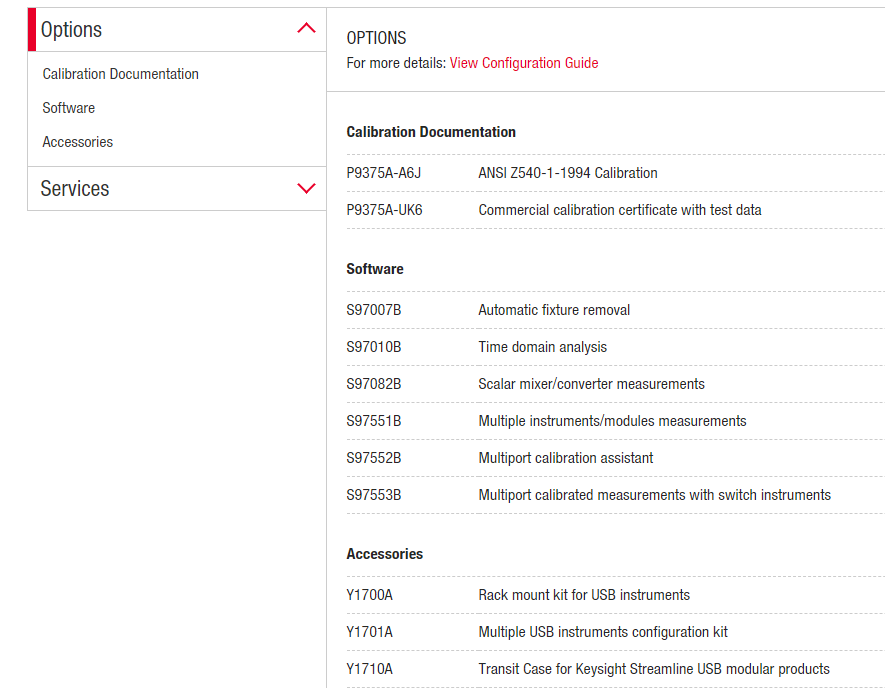The width and height of the screenshot is (885, 700).
Task: Open the Services sidebar heading
Action: tap(75, 189)
